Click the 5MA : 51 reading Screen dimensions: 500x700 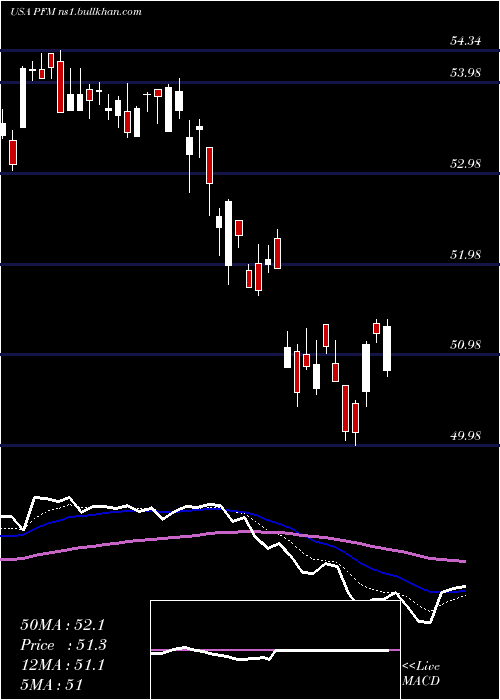pos(51,685)
